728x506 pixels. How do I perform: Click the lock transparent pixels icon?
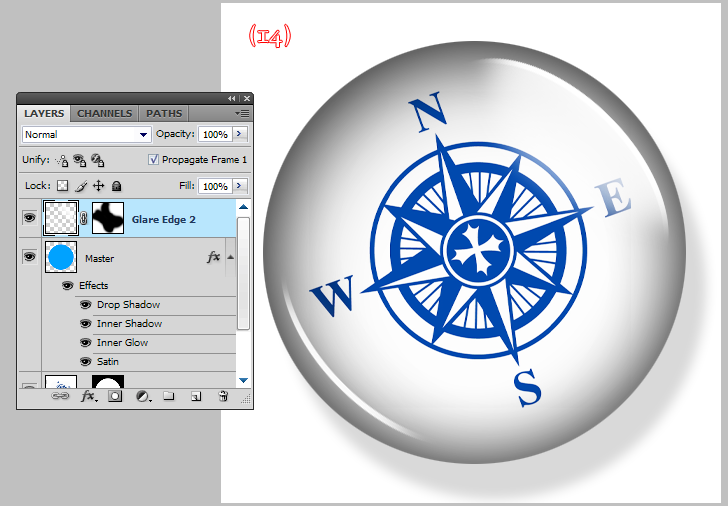(x=62, y=186)
